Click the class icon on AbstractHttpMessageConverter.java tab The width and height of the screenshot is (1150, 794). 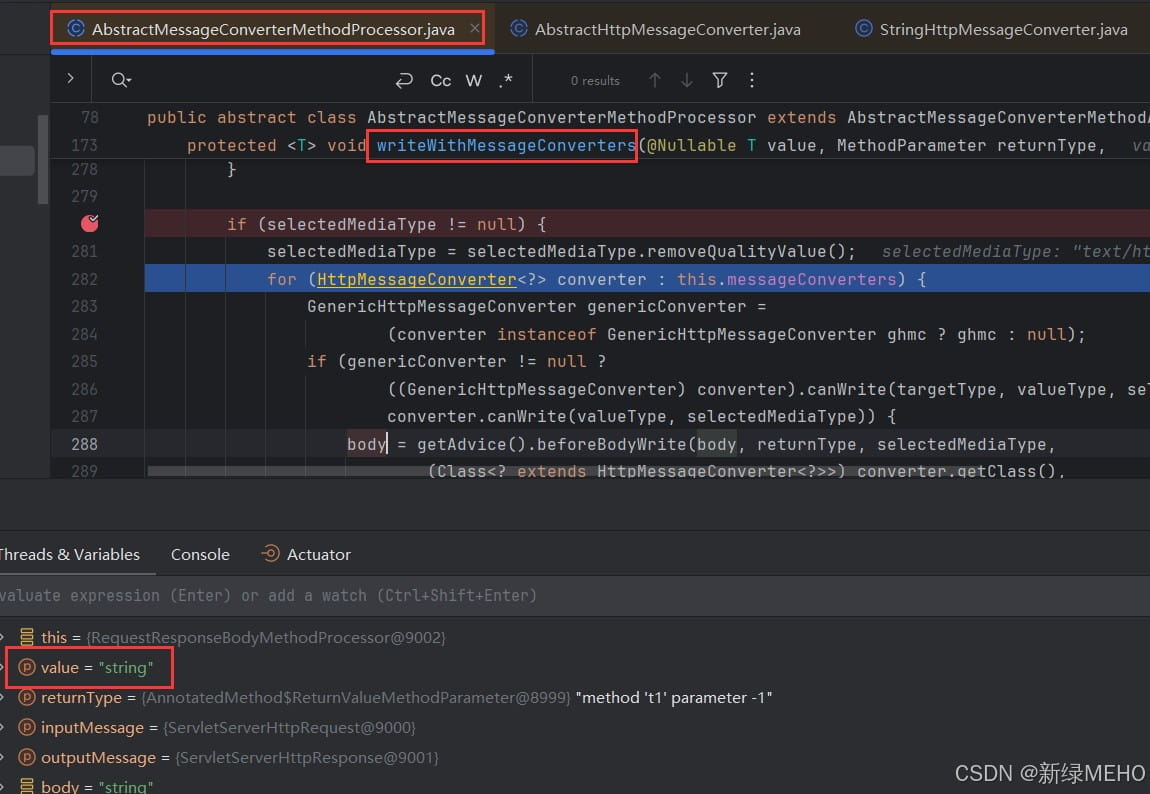click(x=519, y=29)
